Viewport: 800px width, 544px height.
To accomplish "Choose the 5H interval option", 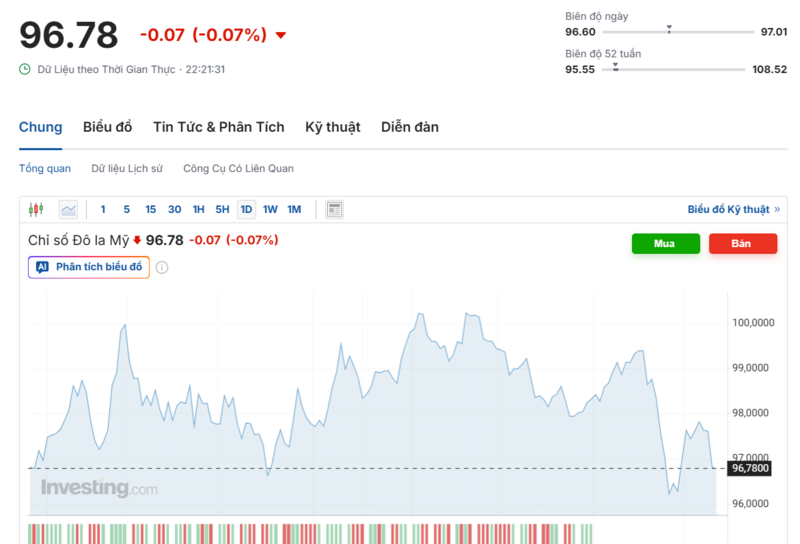I will coord(222,209).
